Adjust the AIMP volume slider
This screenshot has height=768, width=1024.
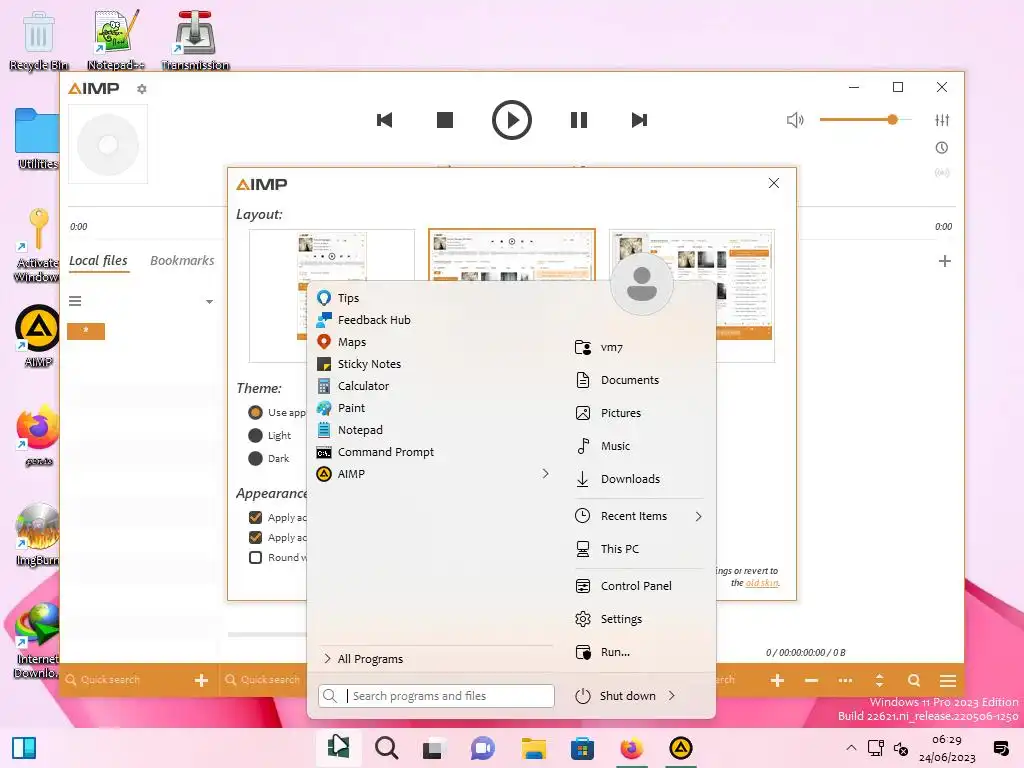pyautogui.click(x=865, y=120)
